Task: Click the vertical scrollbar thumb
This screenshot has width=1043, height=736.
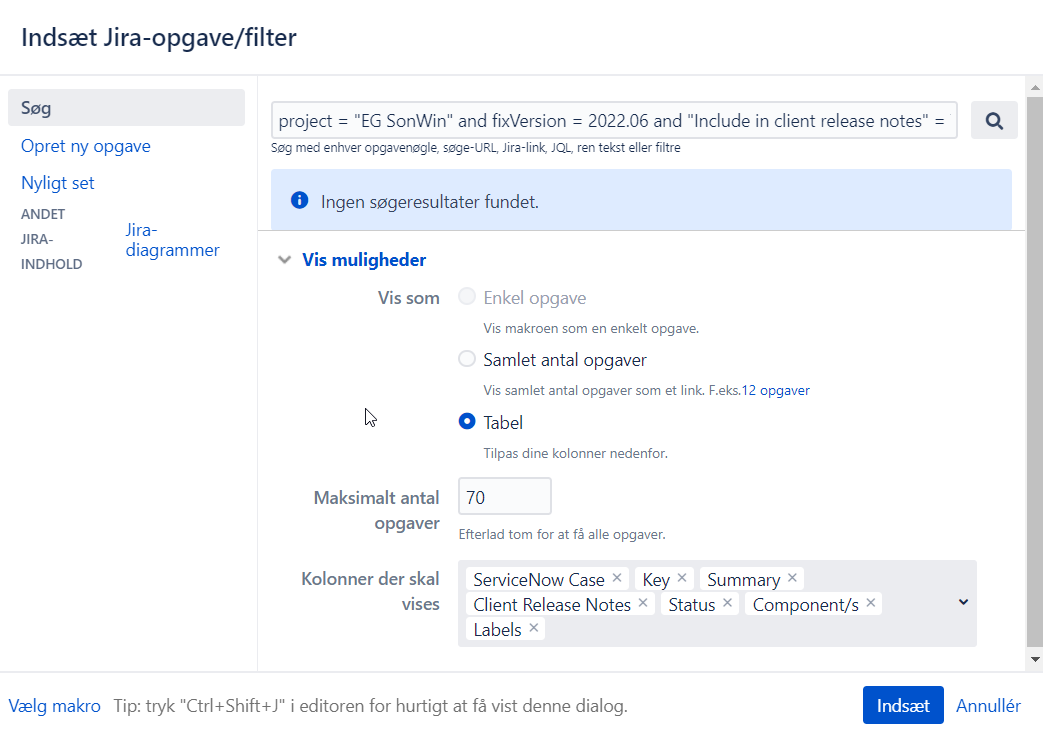Action: point(1034,371)
